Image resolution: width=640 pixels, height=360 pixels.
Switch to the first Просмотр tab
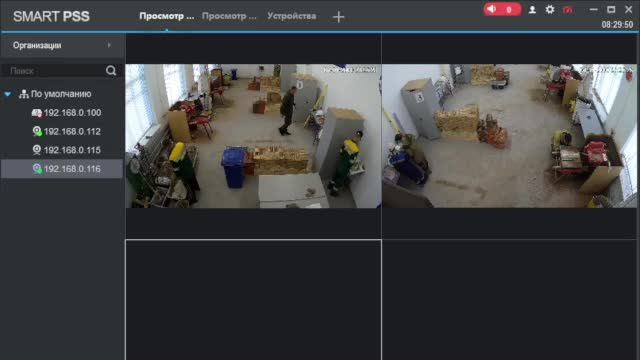click(167, 16)
